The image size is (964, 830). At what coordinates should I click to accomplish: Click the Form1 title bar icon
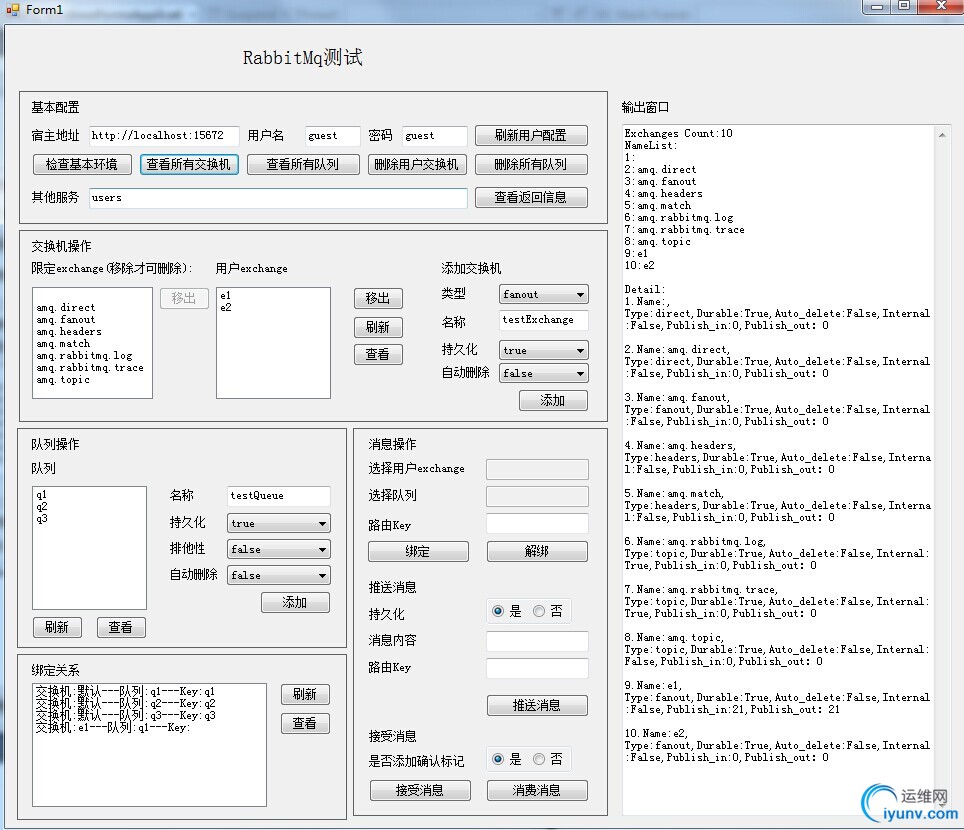[12, 9]
